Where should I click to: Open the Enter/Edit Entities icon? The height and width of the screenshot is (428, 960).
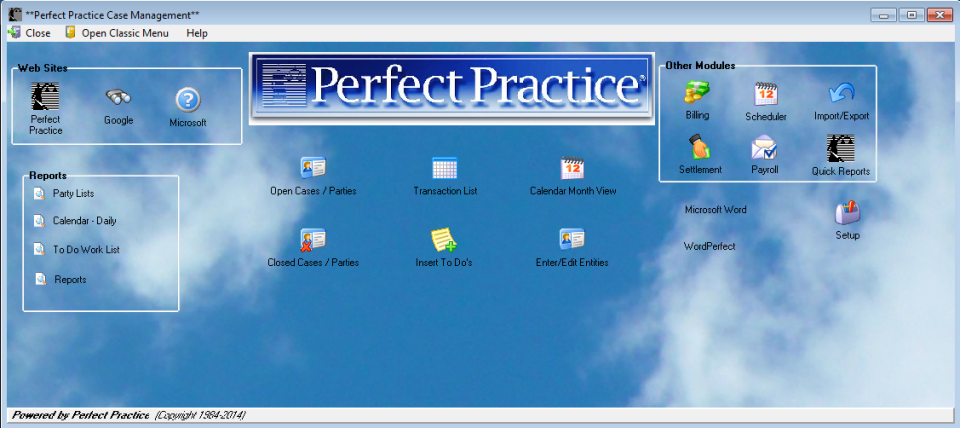coord(572,239)
